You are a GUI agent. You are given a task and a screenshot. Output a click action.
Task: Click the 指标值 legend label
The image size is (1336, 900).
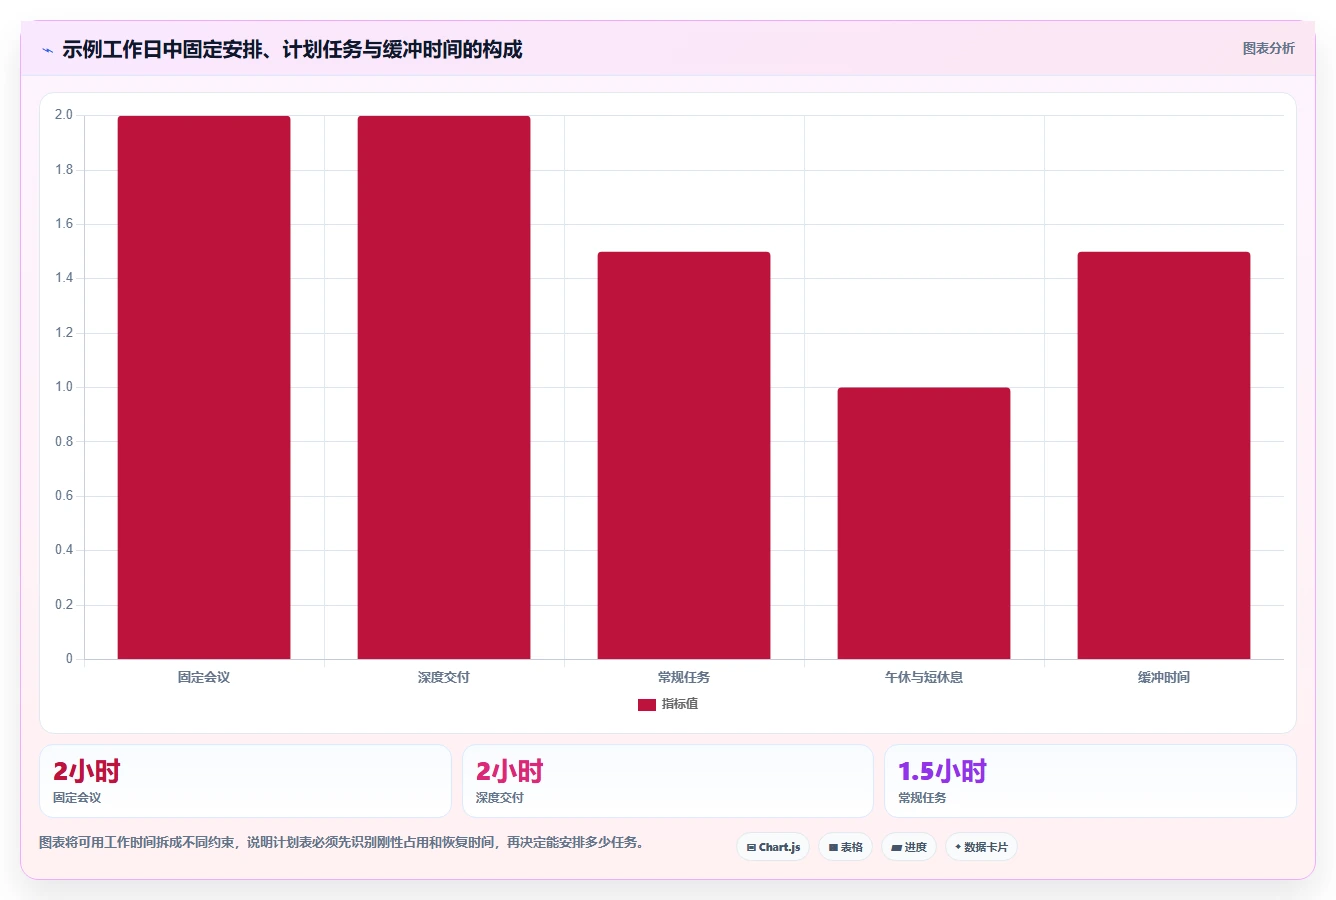click(680, 704)
